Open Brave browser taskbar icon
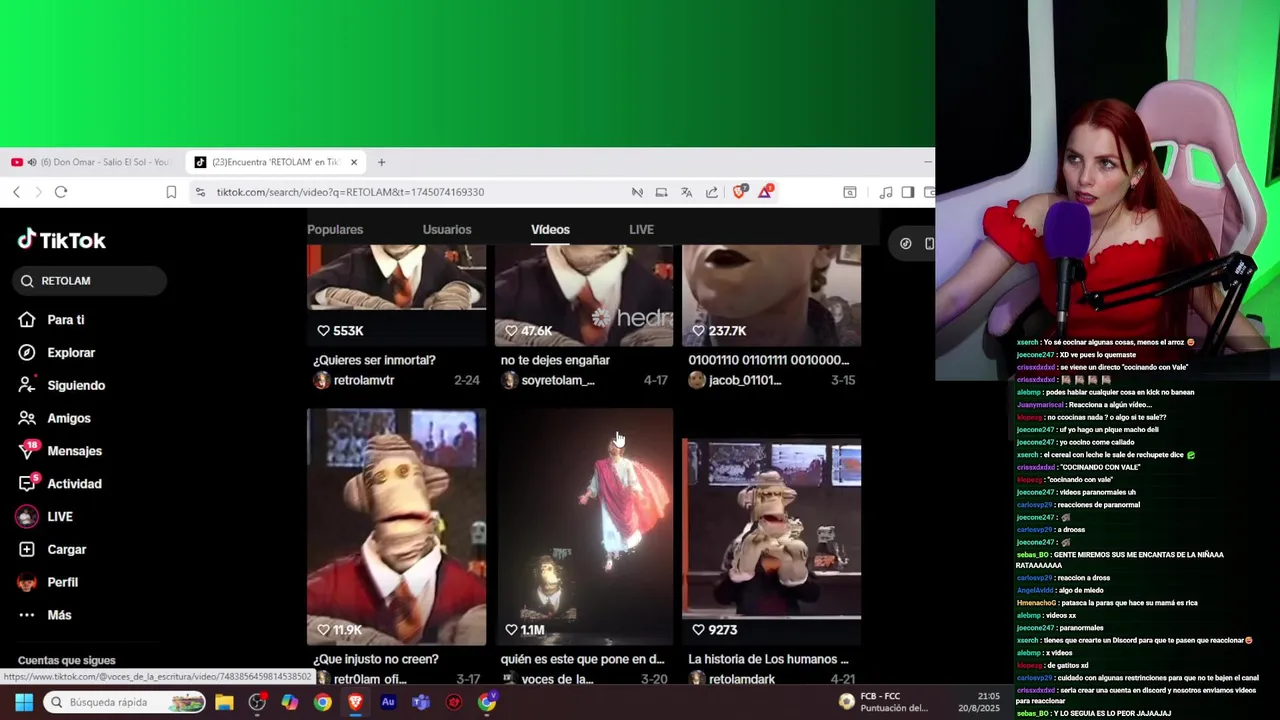This screenshot has width=1280, height=720. [x=355, y=703]
